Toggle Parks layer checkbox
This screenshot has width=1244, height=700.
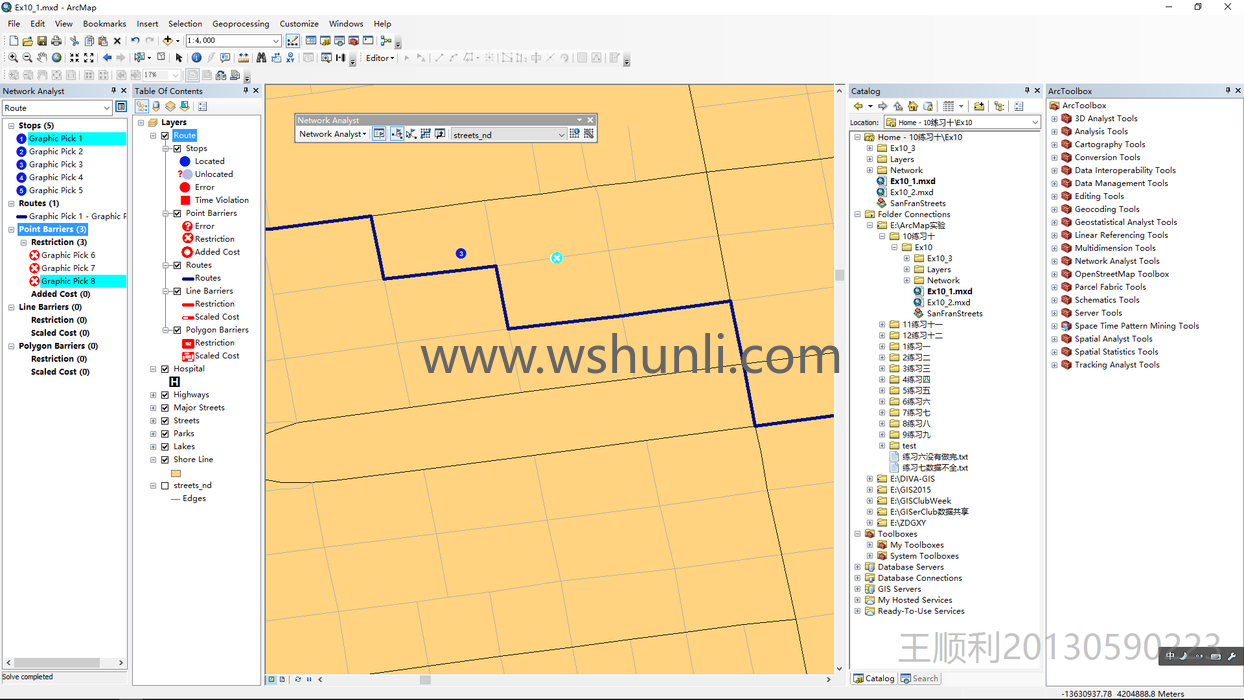[x=165, y=434]
